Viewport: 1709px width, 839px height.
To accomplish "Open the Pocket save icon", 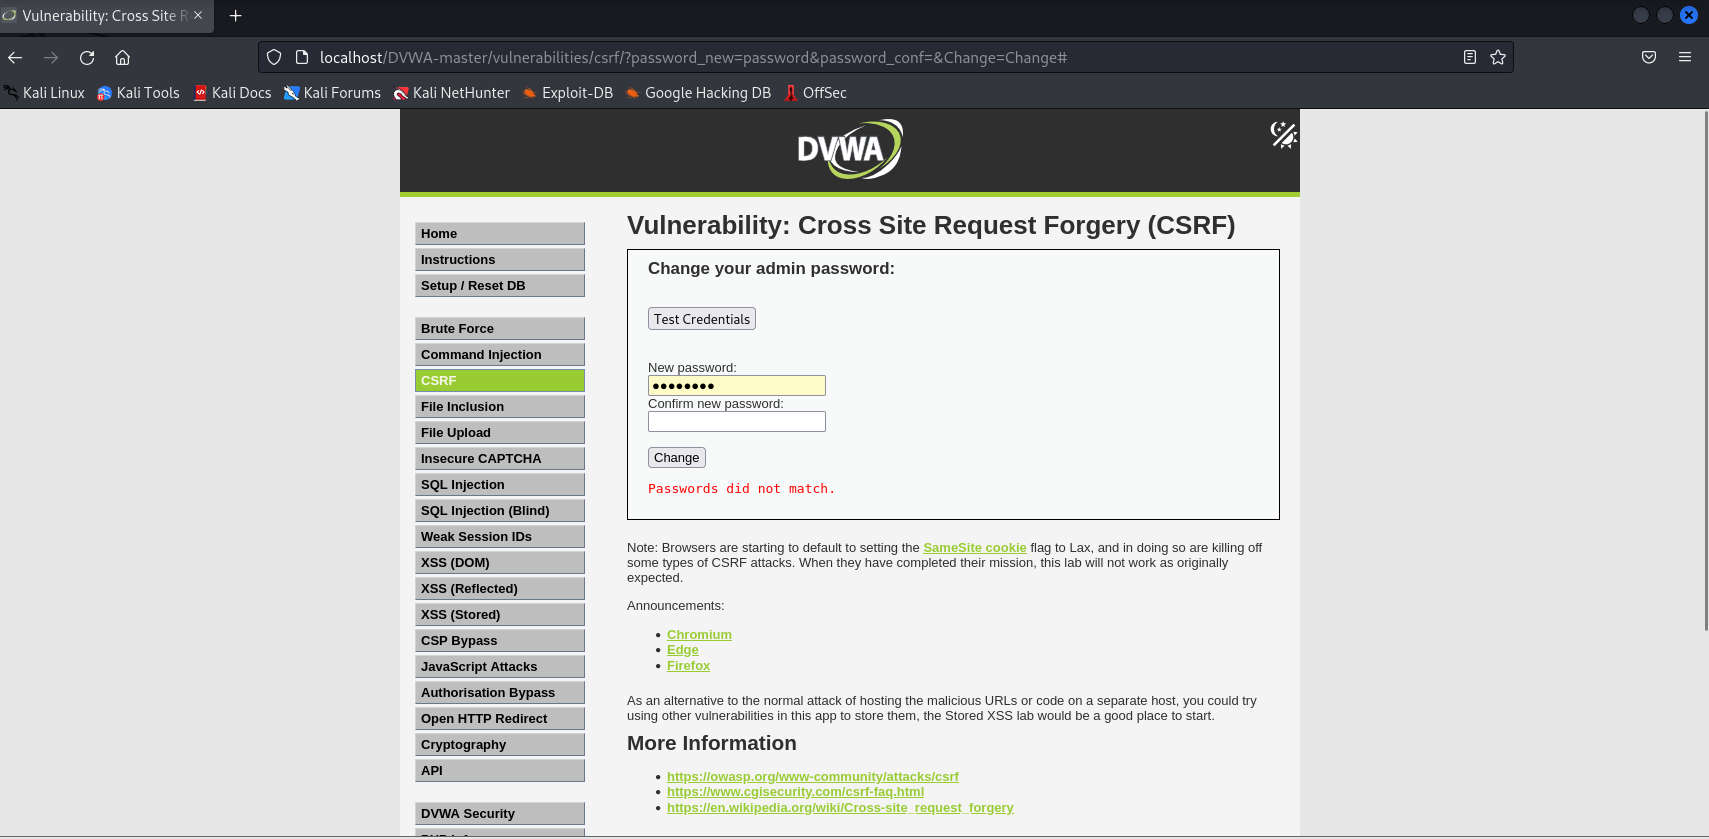I will (x=1649, y=57).
